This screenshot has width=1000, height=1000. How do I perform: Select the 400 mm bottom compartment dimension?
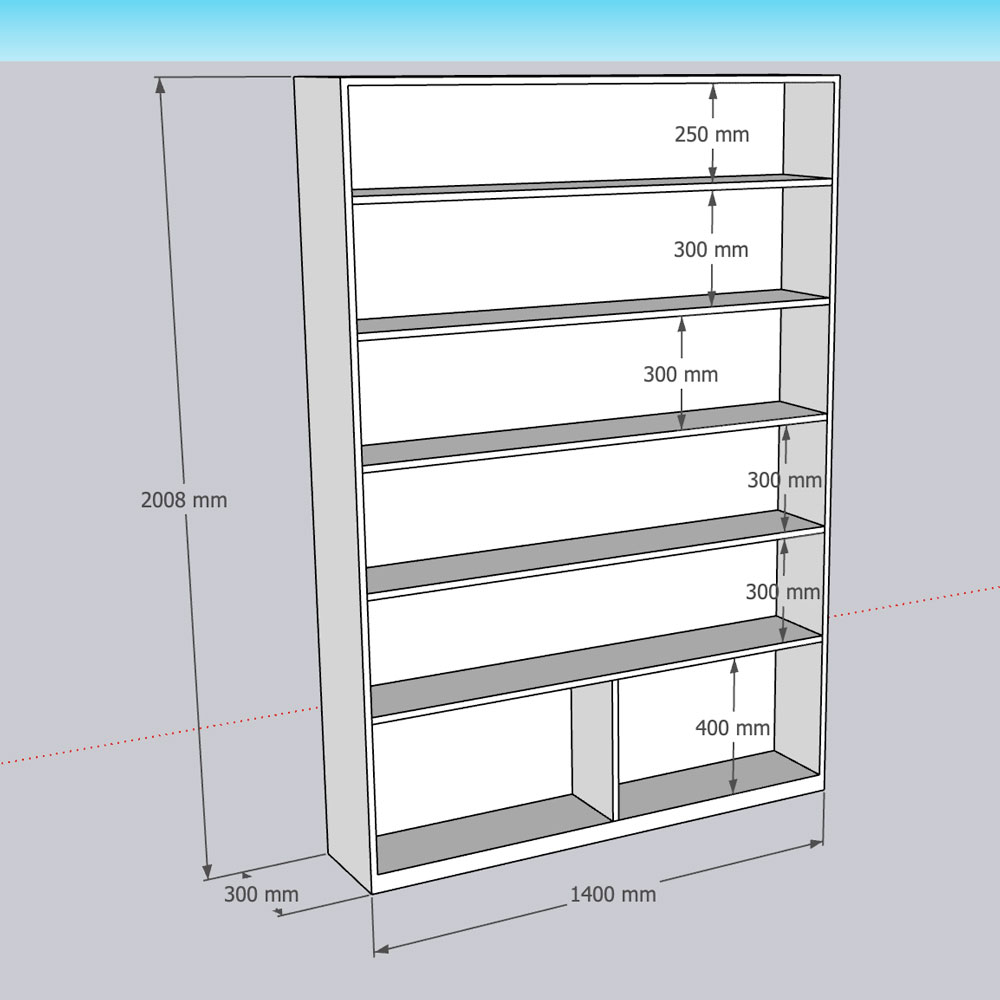(x=732, y=728)
